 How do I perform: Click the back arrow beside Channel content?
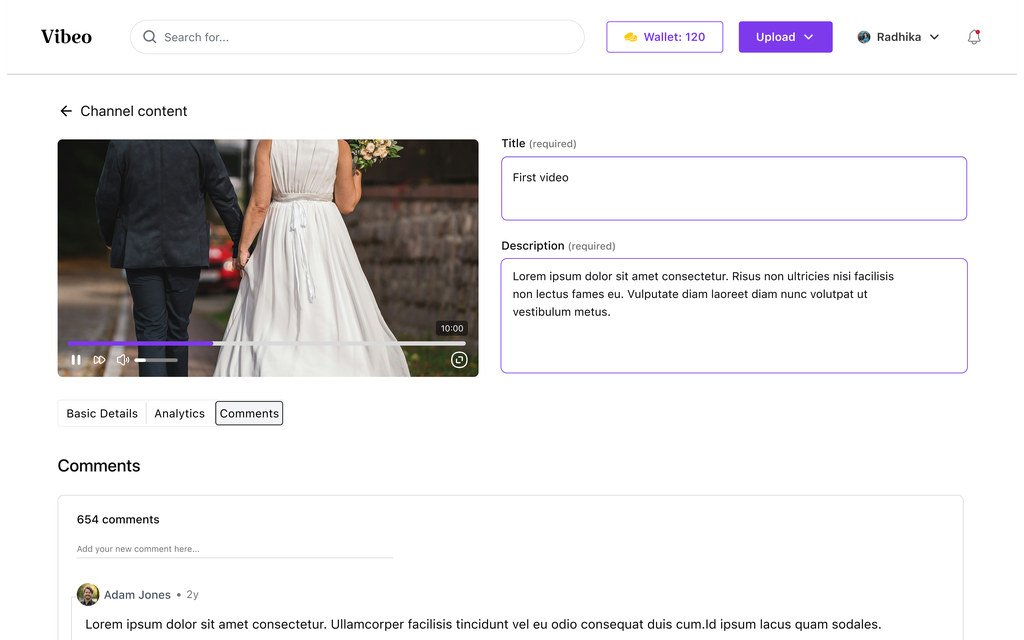66,111
